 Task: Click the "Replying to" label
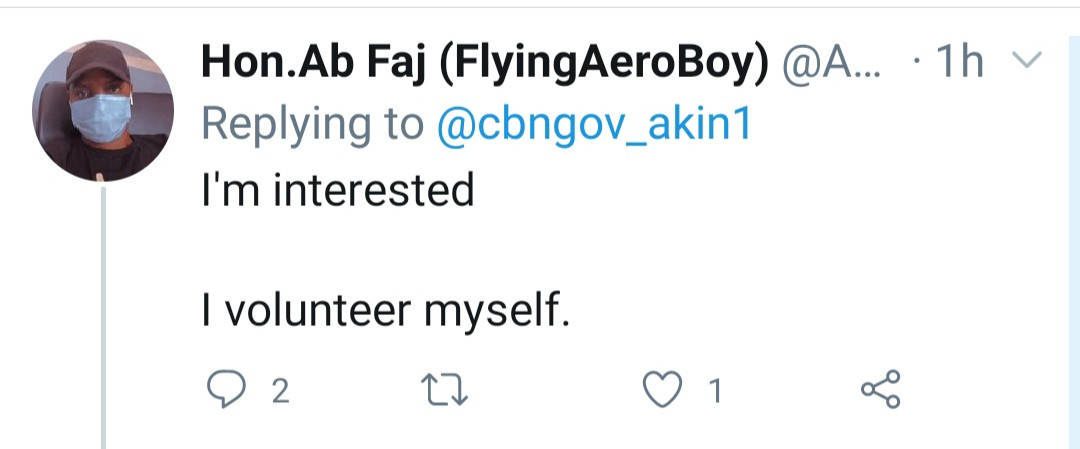pos(312,126)
